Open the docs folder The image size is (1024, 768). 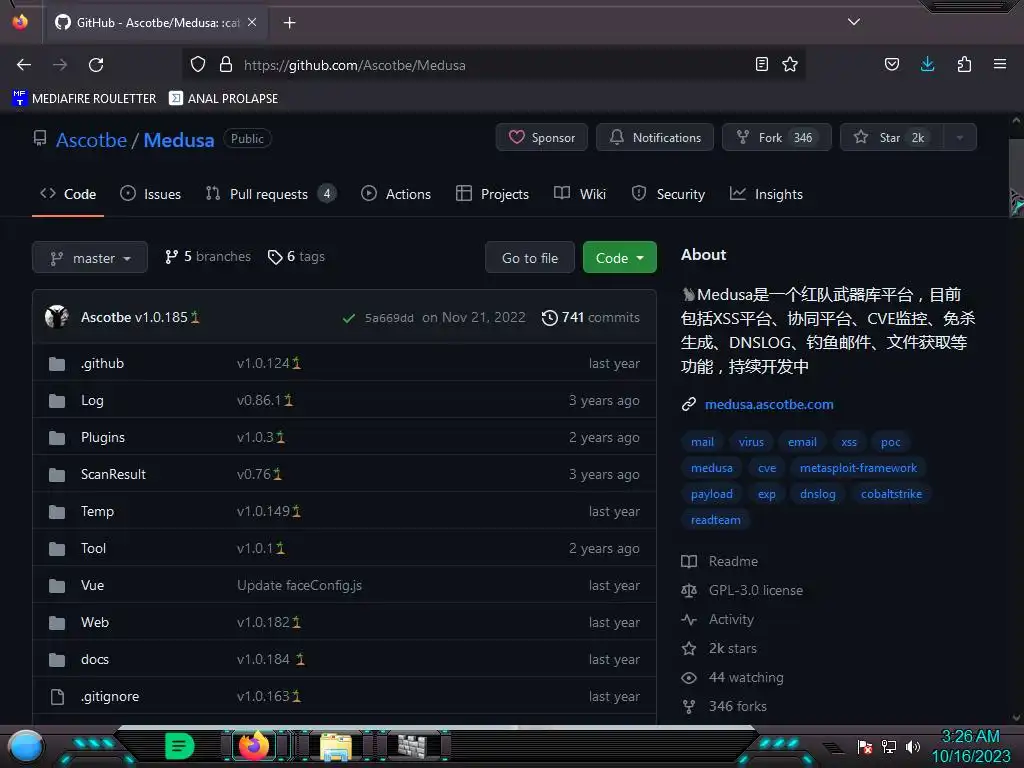pos(95,660)
